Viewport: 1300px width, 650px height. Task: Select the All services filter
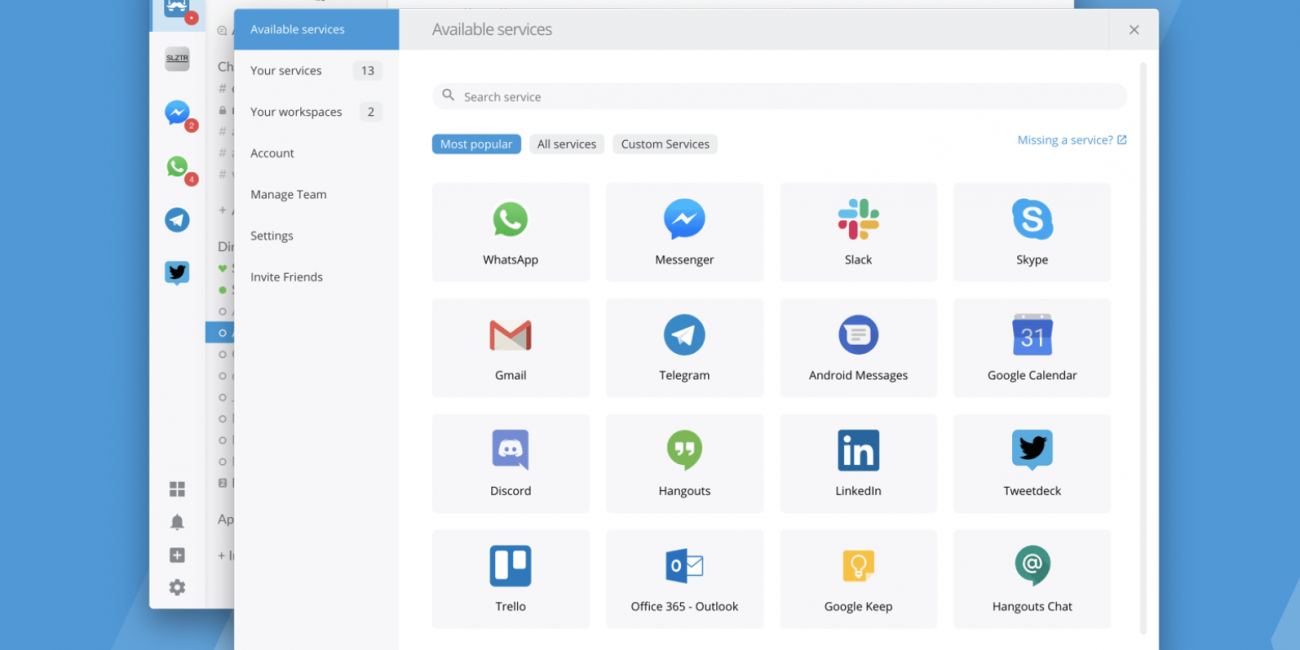[567, 144]
